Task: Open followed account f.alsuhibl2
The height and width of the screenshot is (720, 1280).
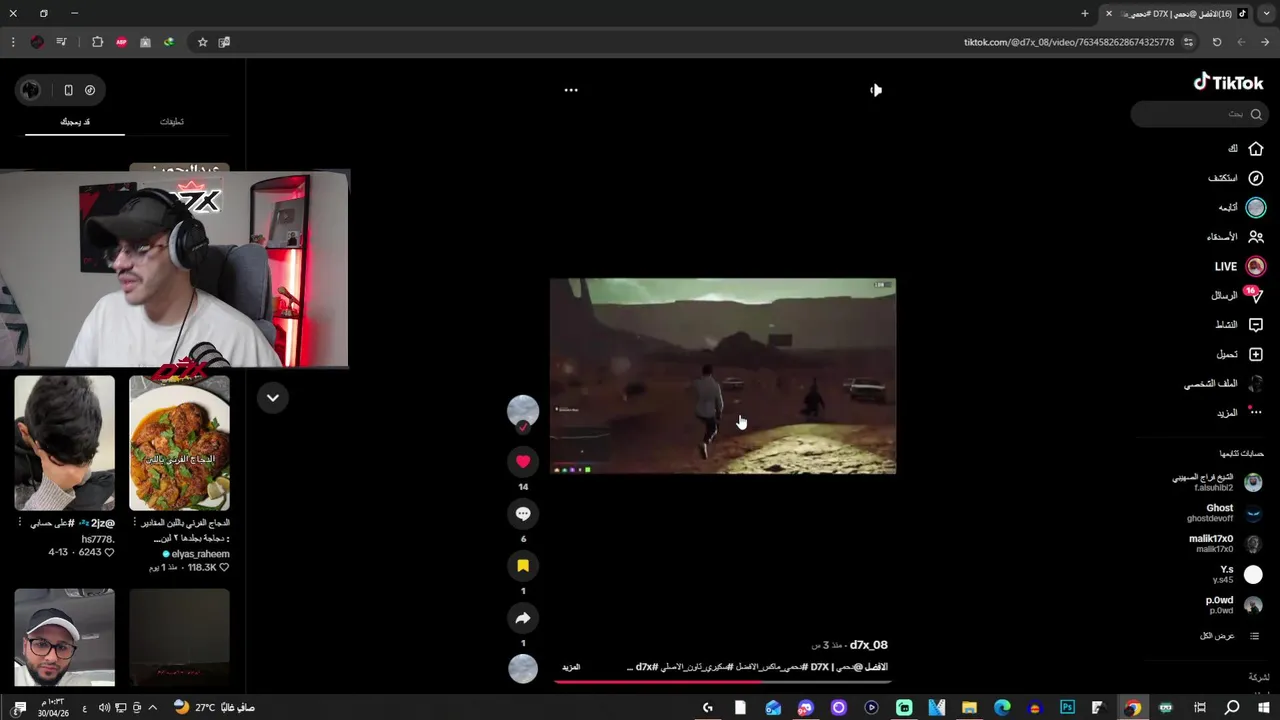Action: 1217,482
